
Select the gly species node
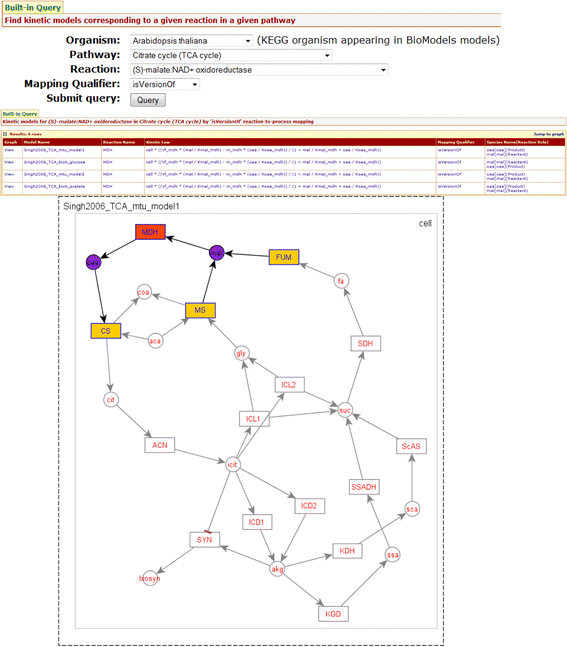coord(241,353)
